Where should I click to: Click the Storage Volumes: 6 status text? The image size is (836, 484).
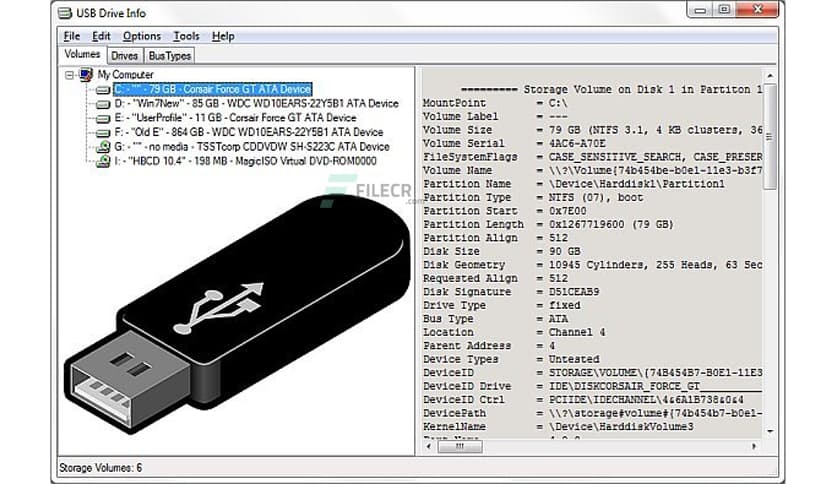click(100, 468)
